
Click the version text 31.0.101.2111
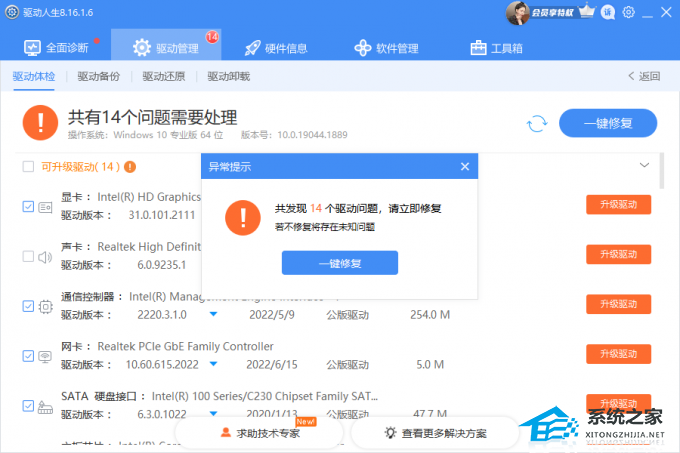pos(162,215)
